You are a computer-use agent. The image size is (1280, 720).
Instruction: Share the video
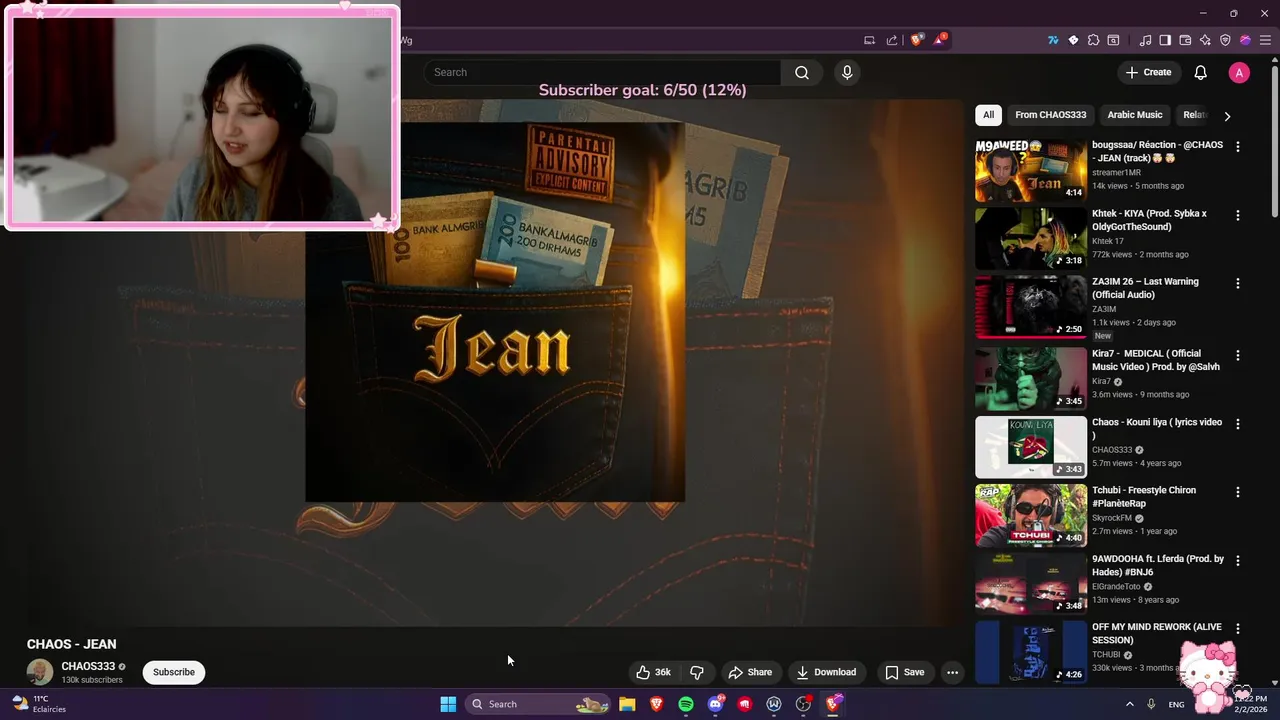point(750,672)
